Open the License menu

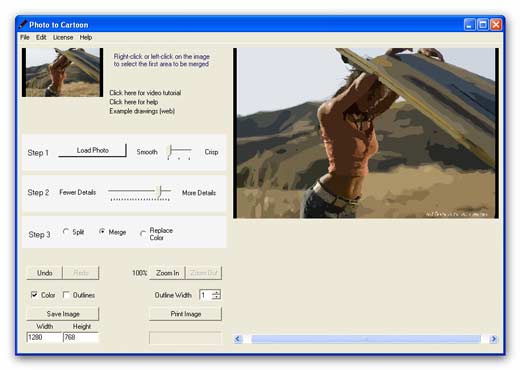[63, 37]
